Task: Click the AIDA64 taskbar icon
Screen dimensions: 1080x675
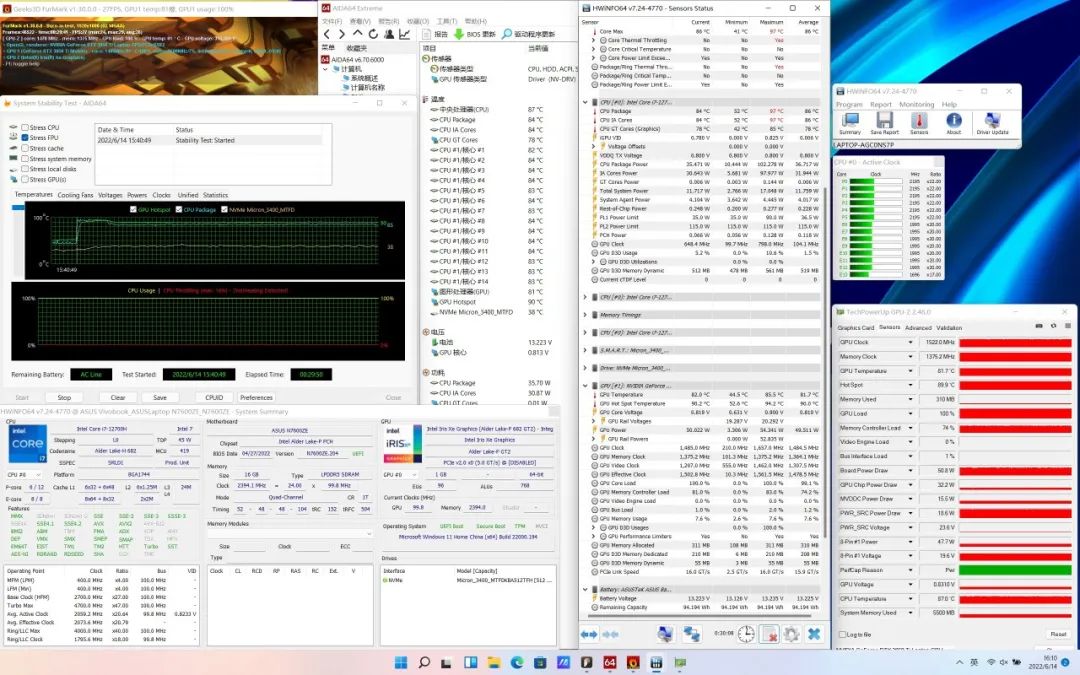Action: (609, 663)
